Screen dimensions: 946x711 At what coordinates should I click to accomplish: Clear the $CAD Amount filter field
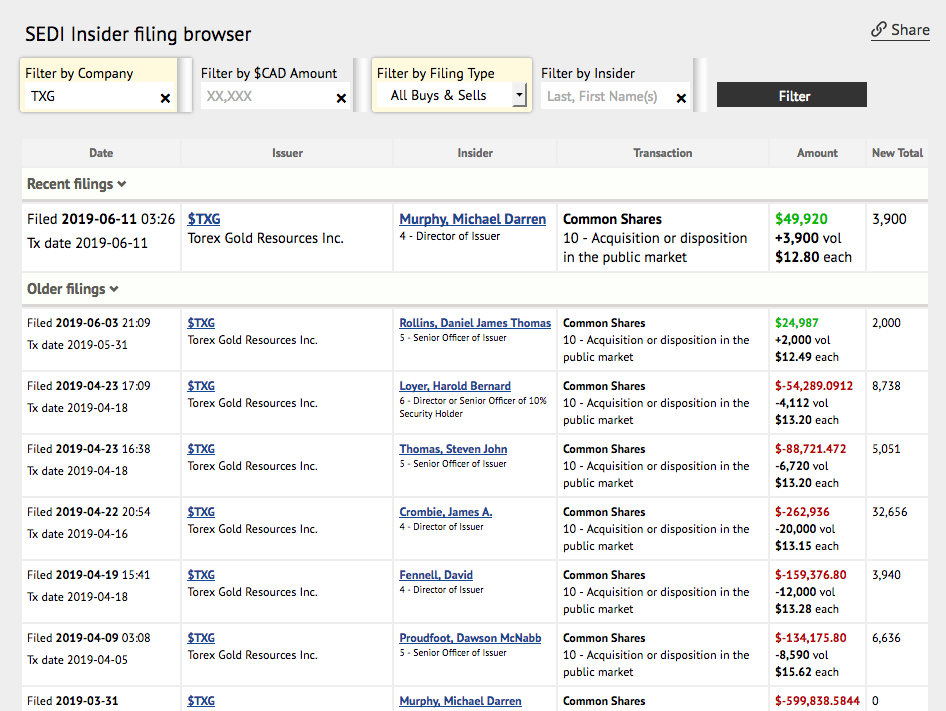341,98
